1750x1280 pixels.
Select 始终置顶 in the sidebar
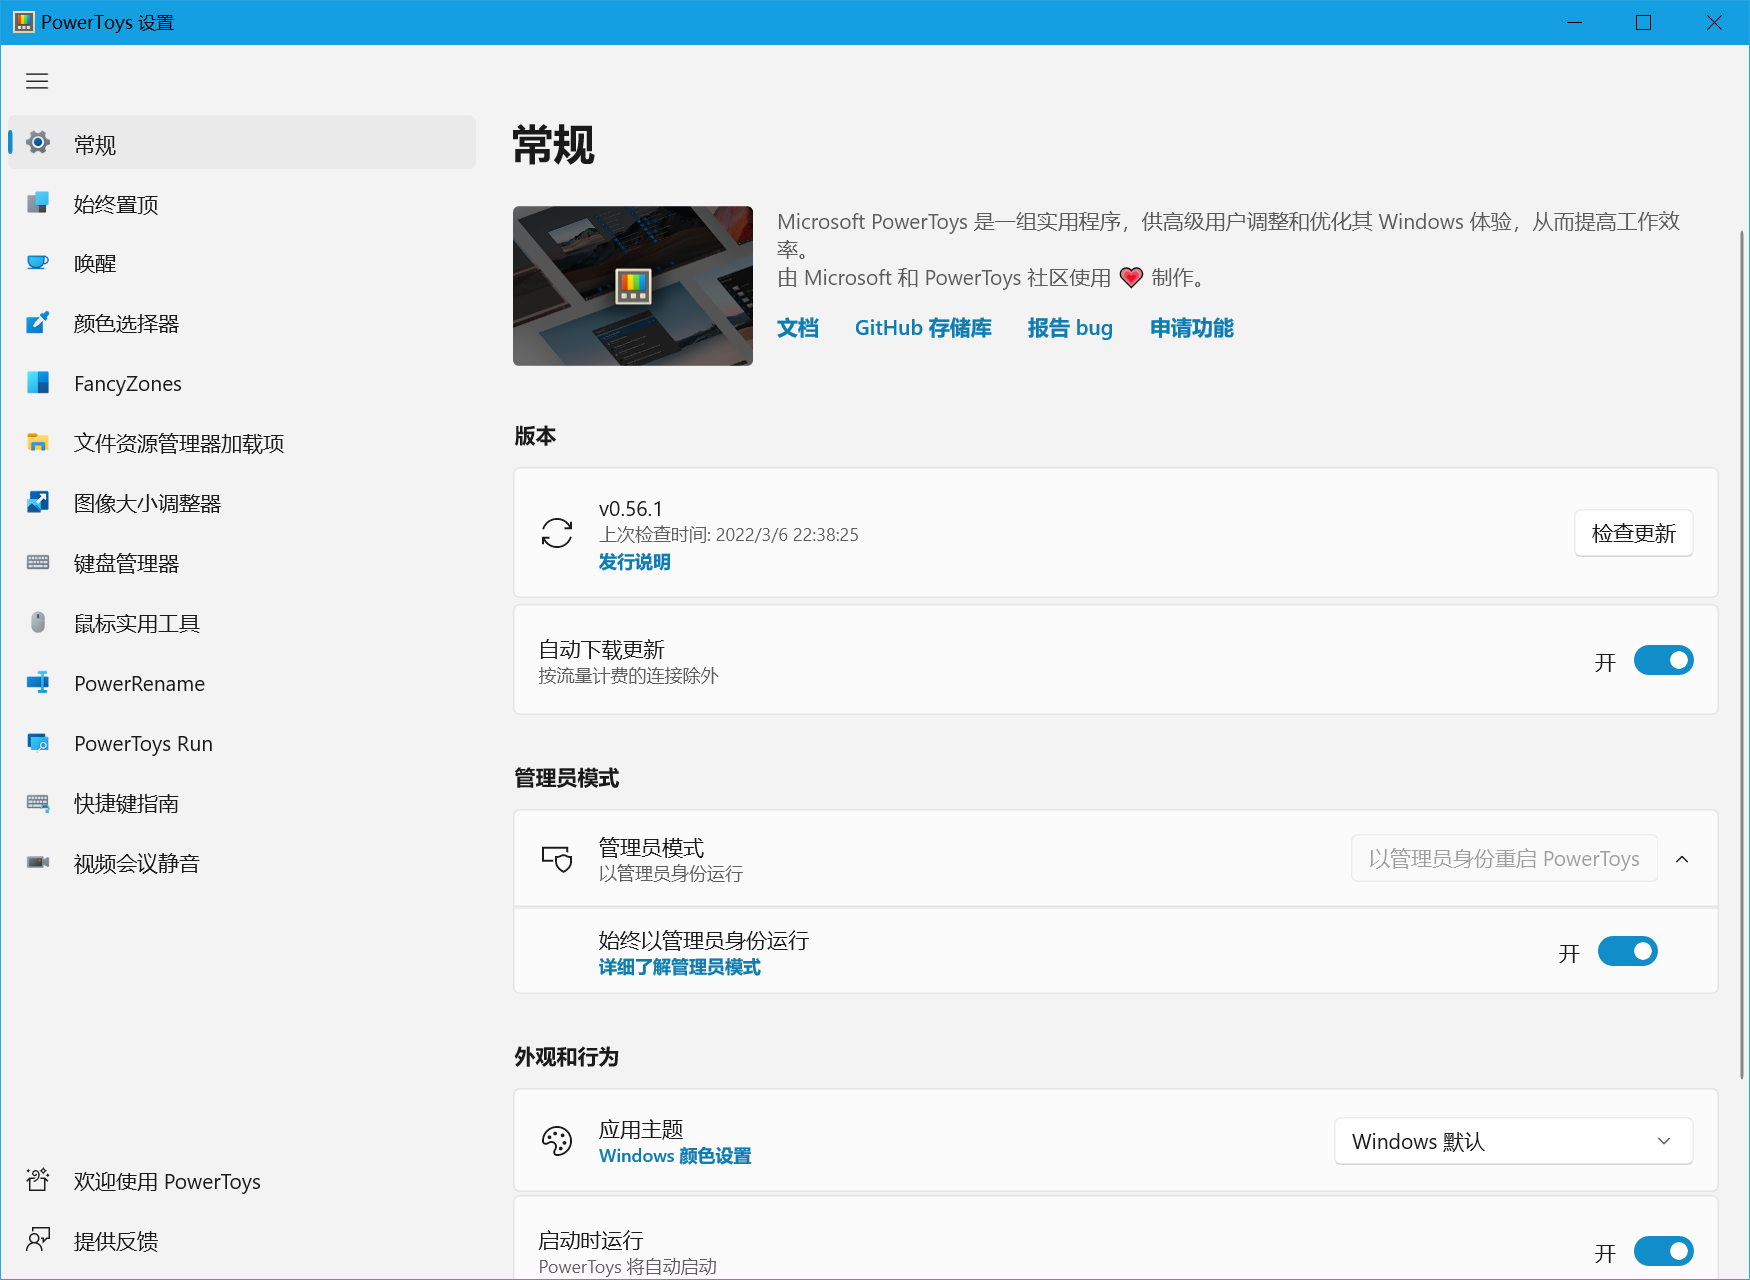pos(242,204)
